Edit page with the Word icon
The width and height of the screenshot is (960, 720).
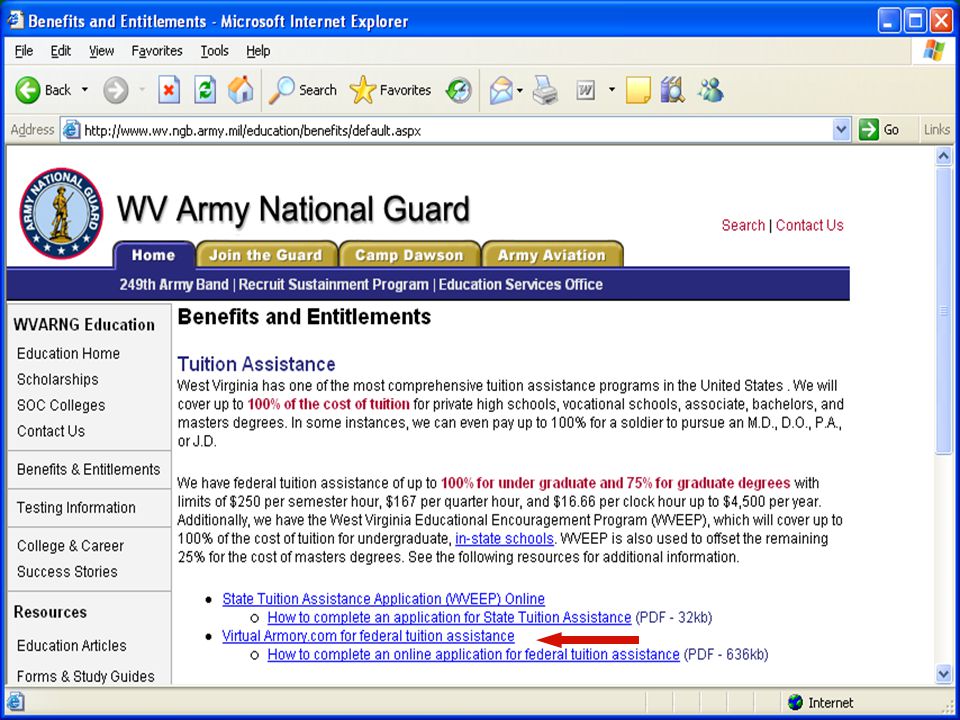click(585, 91)
